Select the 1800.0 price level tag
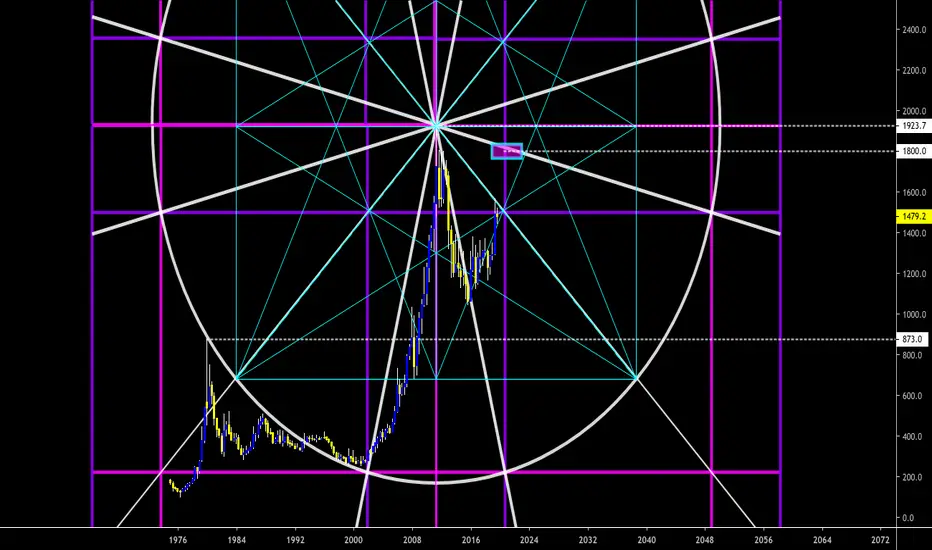Screen dimensions: 932x550 pyautogui.click(x=912, y=151)
